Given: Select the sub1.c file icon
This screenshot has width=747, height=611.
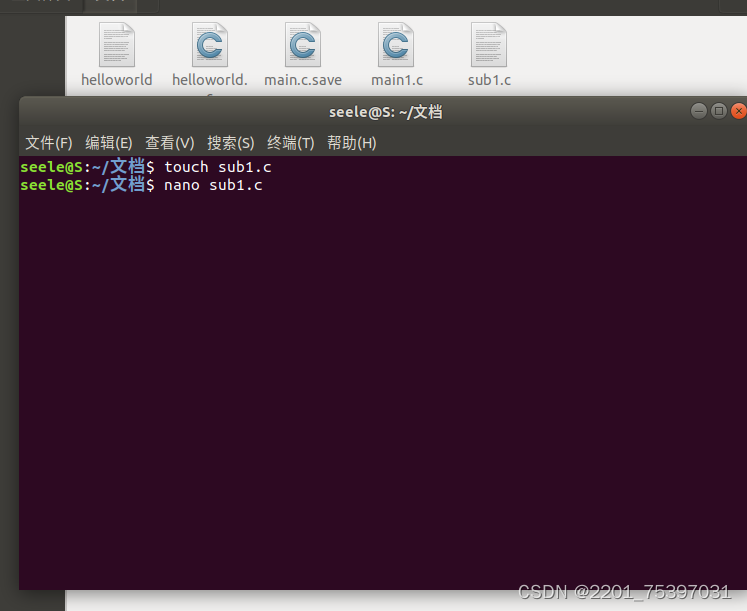Looking at the screenshot, I should (x=489, y=45).
